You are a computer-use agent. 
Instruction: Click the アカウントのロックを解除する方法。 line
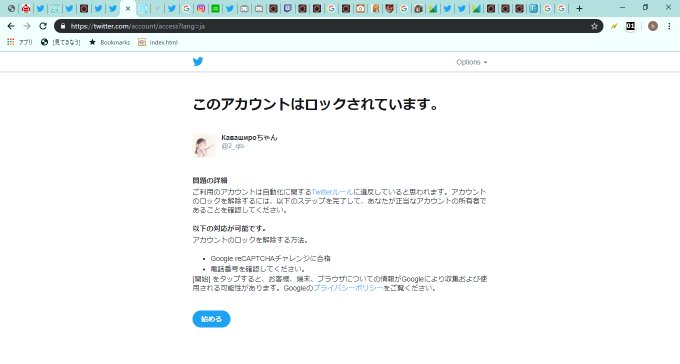pyautogui.click(x=251, y=239)
